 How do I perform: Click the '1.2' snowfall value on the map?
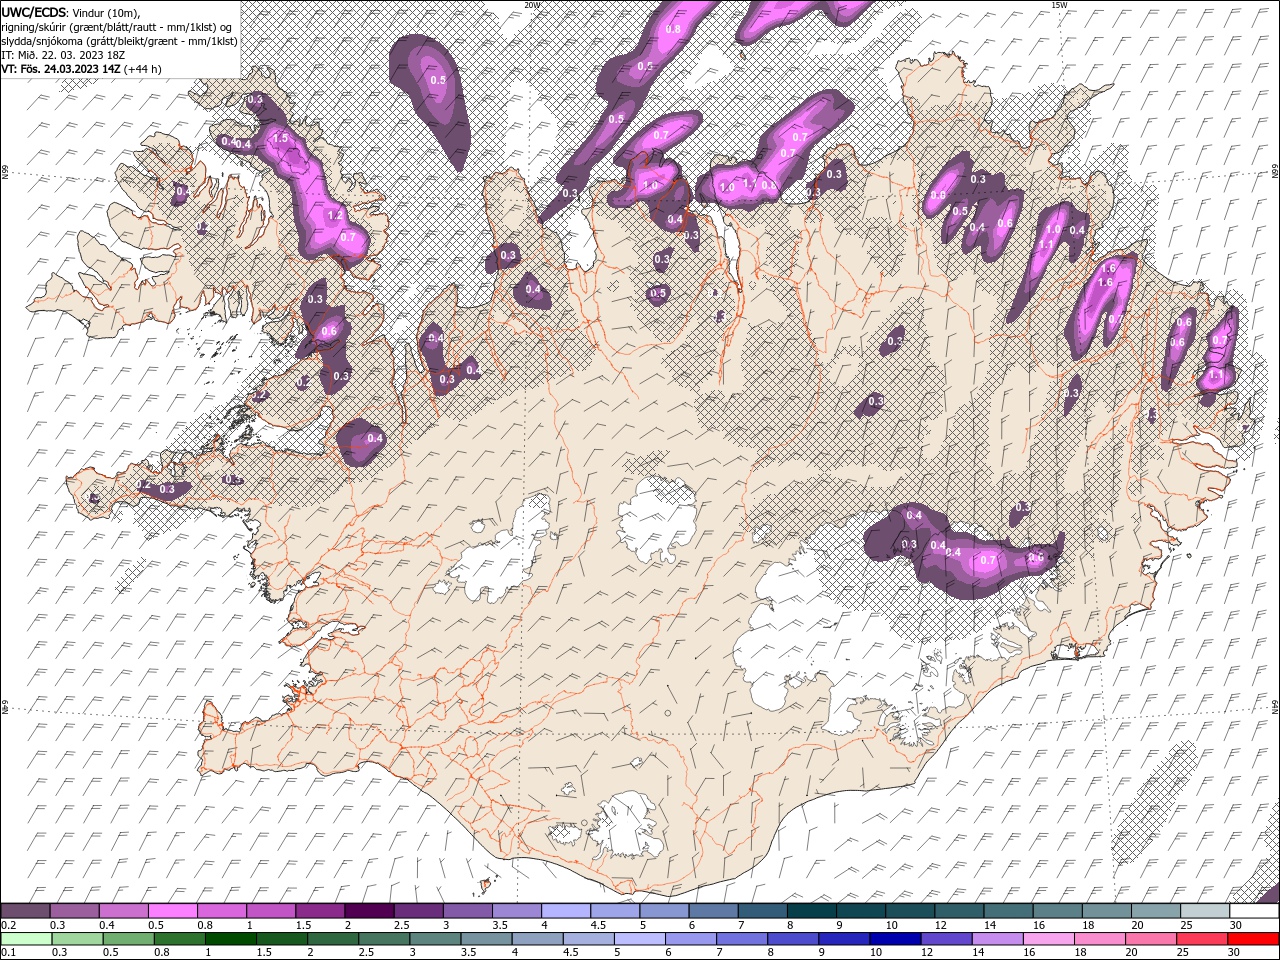tap(336, 215)
